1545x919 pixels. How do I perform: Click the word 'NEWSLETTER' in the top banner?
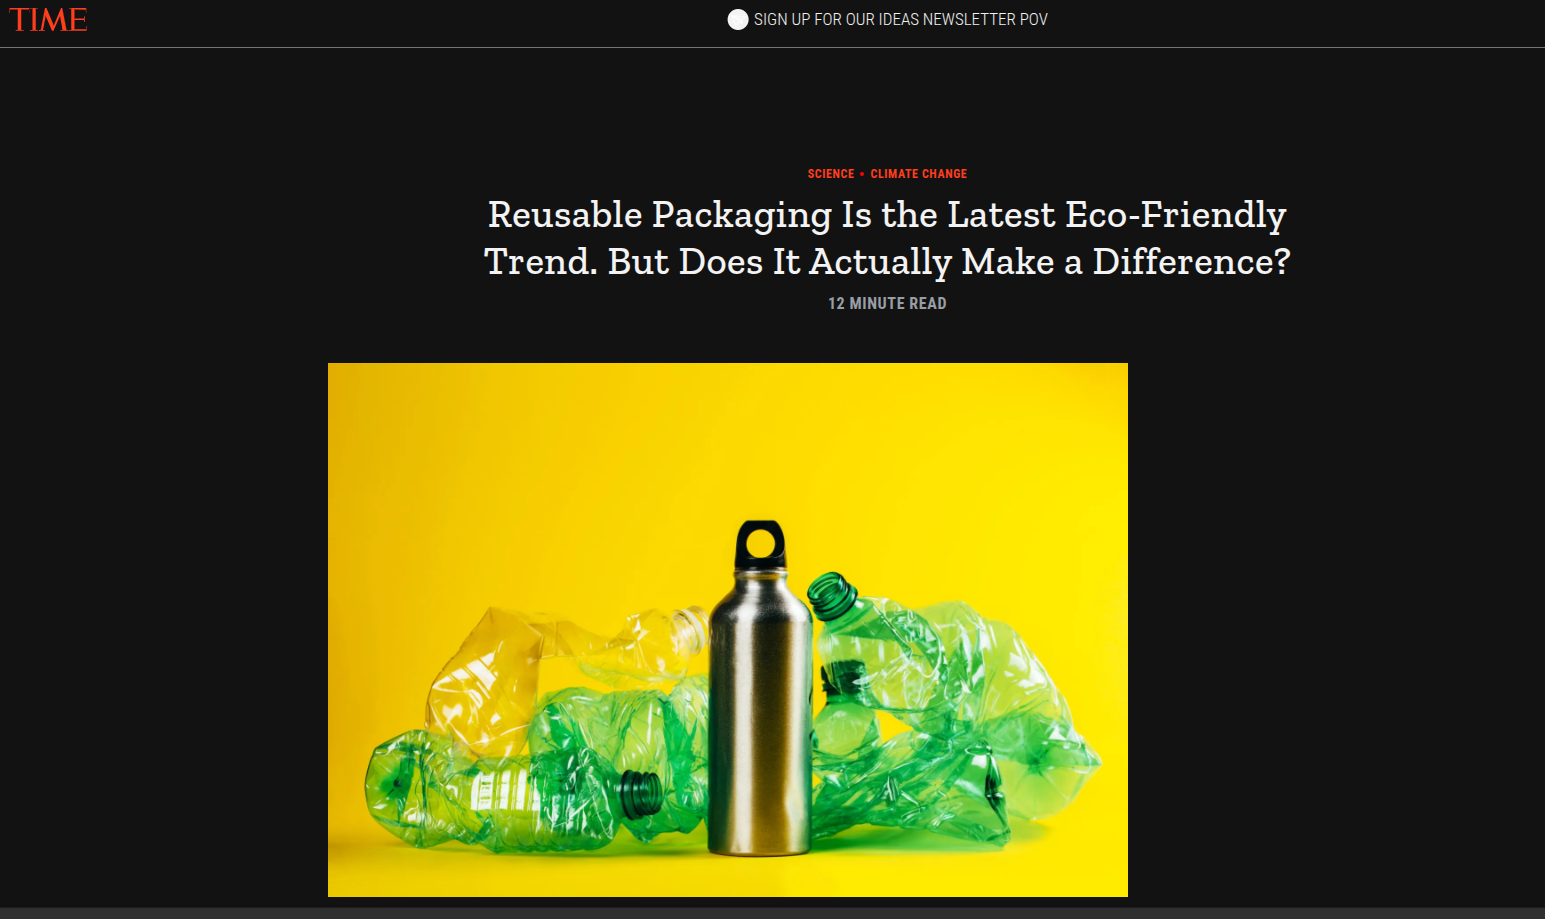(x=969, y=20)
